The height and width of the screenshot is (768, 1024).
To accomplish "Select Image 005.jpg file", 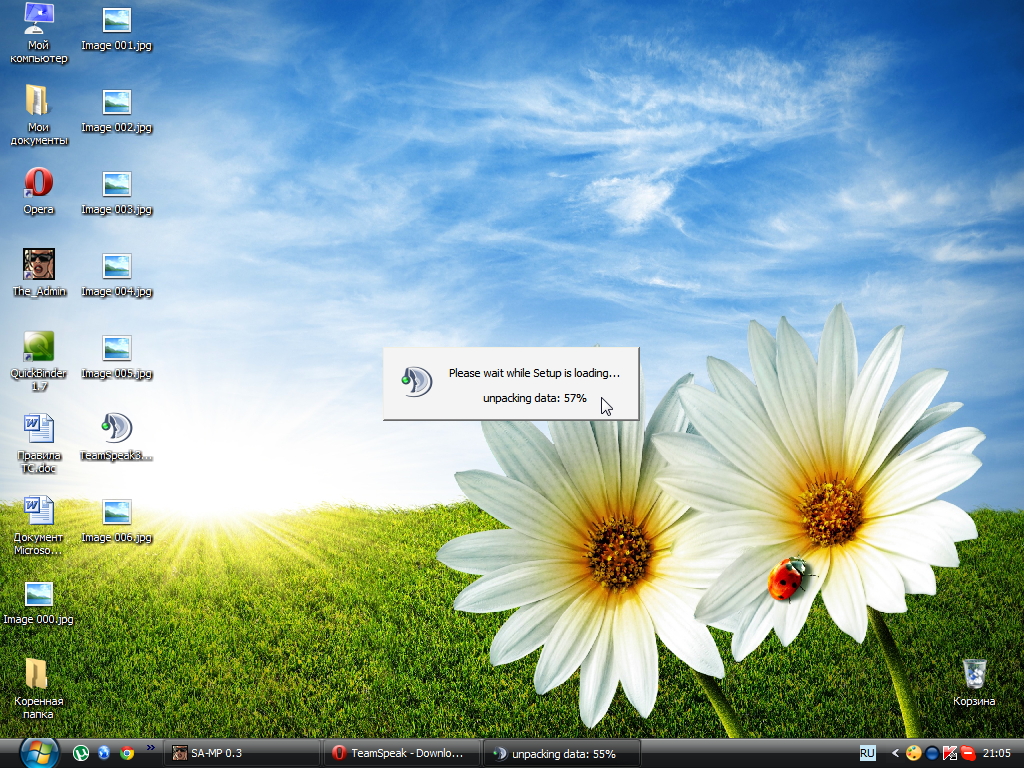I will click(116, 357).
